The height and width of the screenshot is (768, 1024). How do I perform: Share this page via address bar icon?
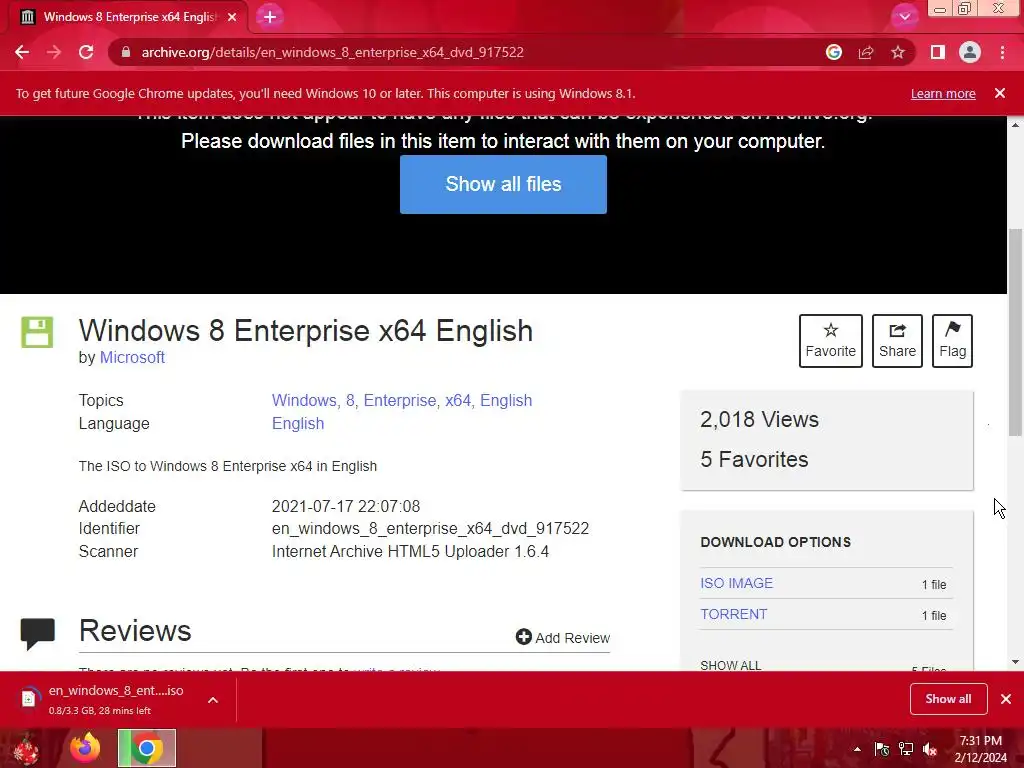pos(865,52)
